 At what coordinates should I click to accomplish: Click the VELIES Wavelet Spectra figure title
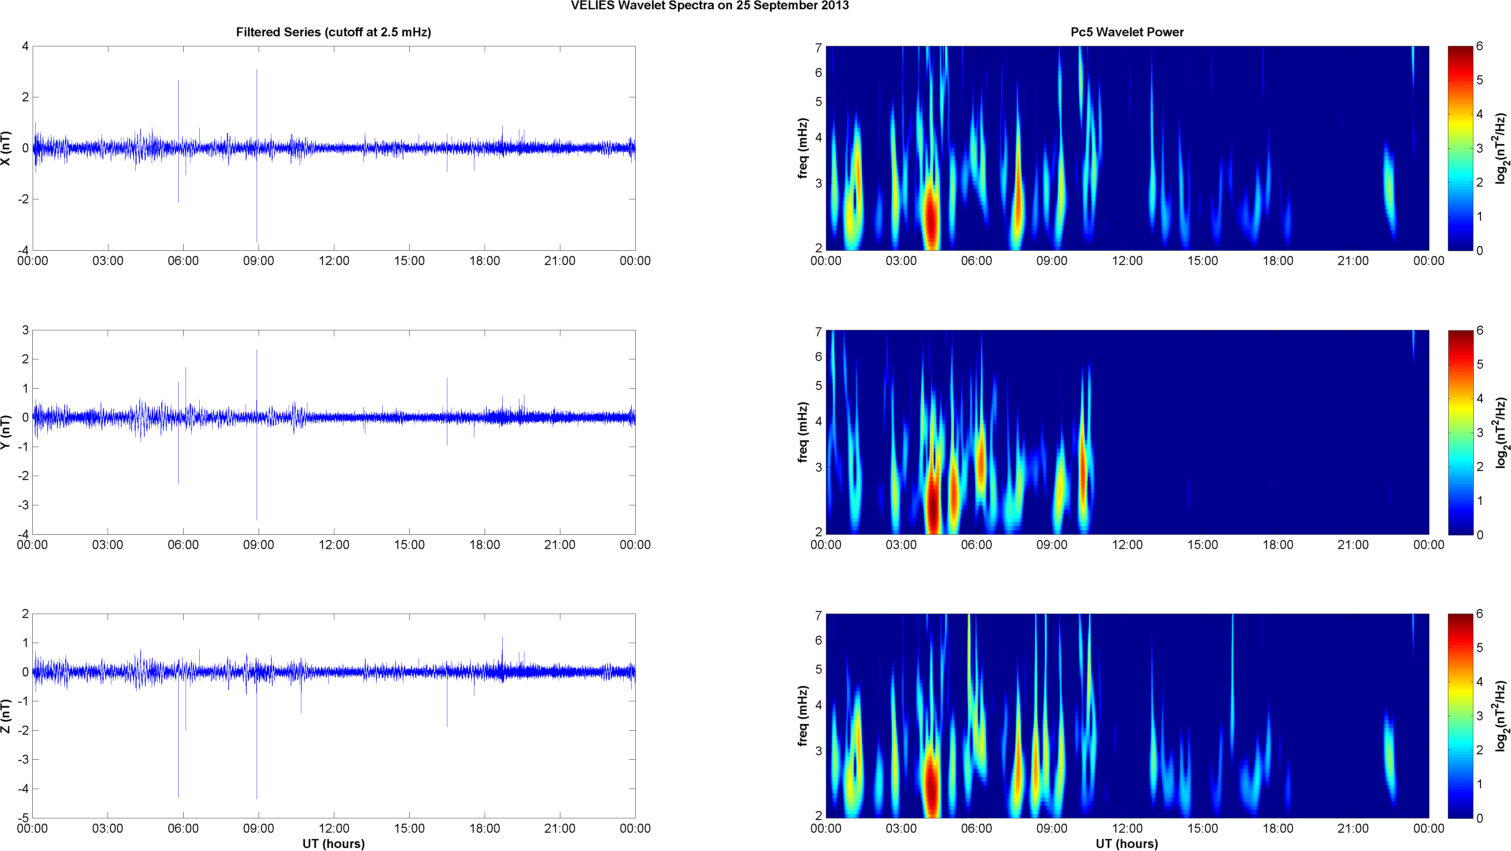[710, 6]
